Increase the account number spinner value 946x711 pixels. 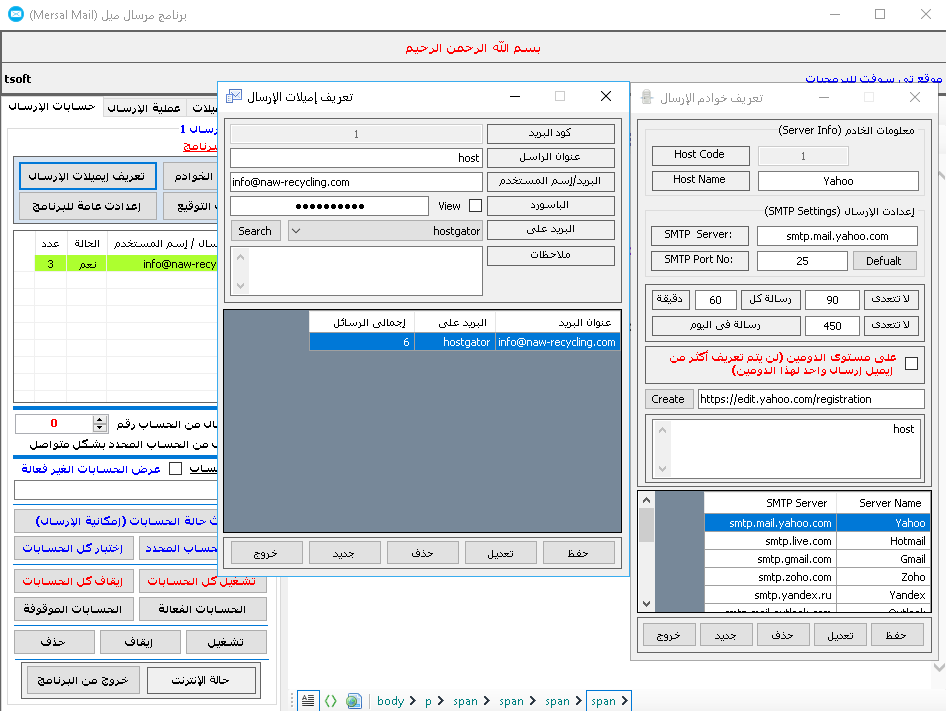pos(100,419)
